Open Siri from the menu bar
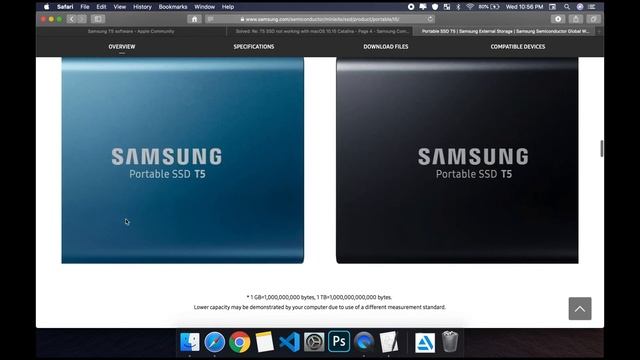The image size is (640, 360). tap(580, 7)
